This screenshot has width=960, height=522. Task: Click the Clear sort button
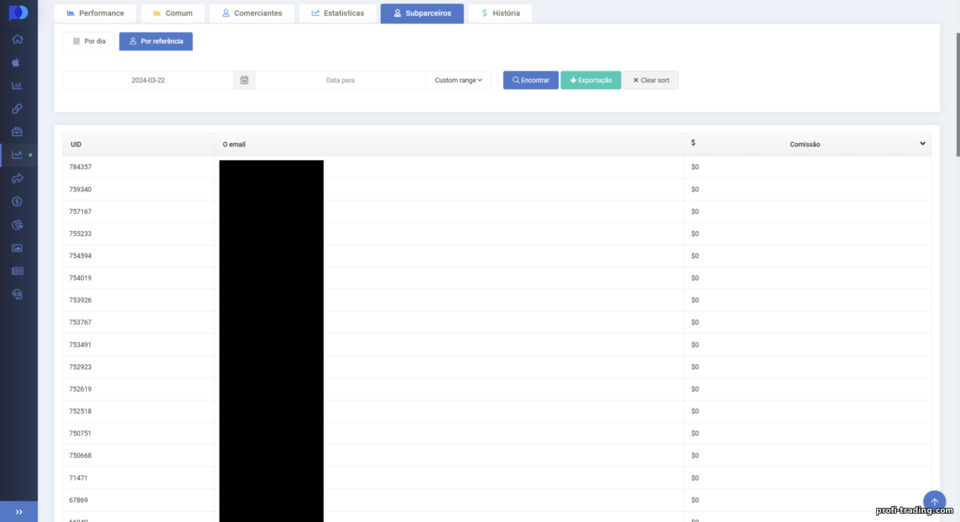coord(651,80)
